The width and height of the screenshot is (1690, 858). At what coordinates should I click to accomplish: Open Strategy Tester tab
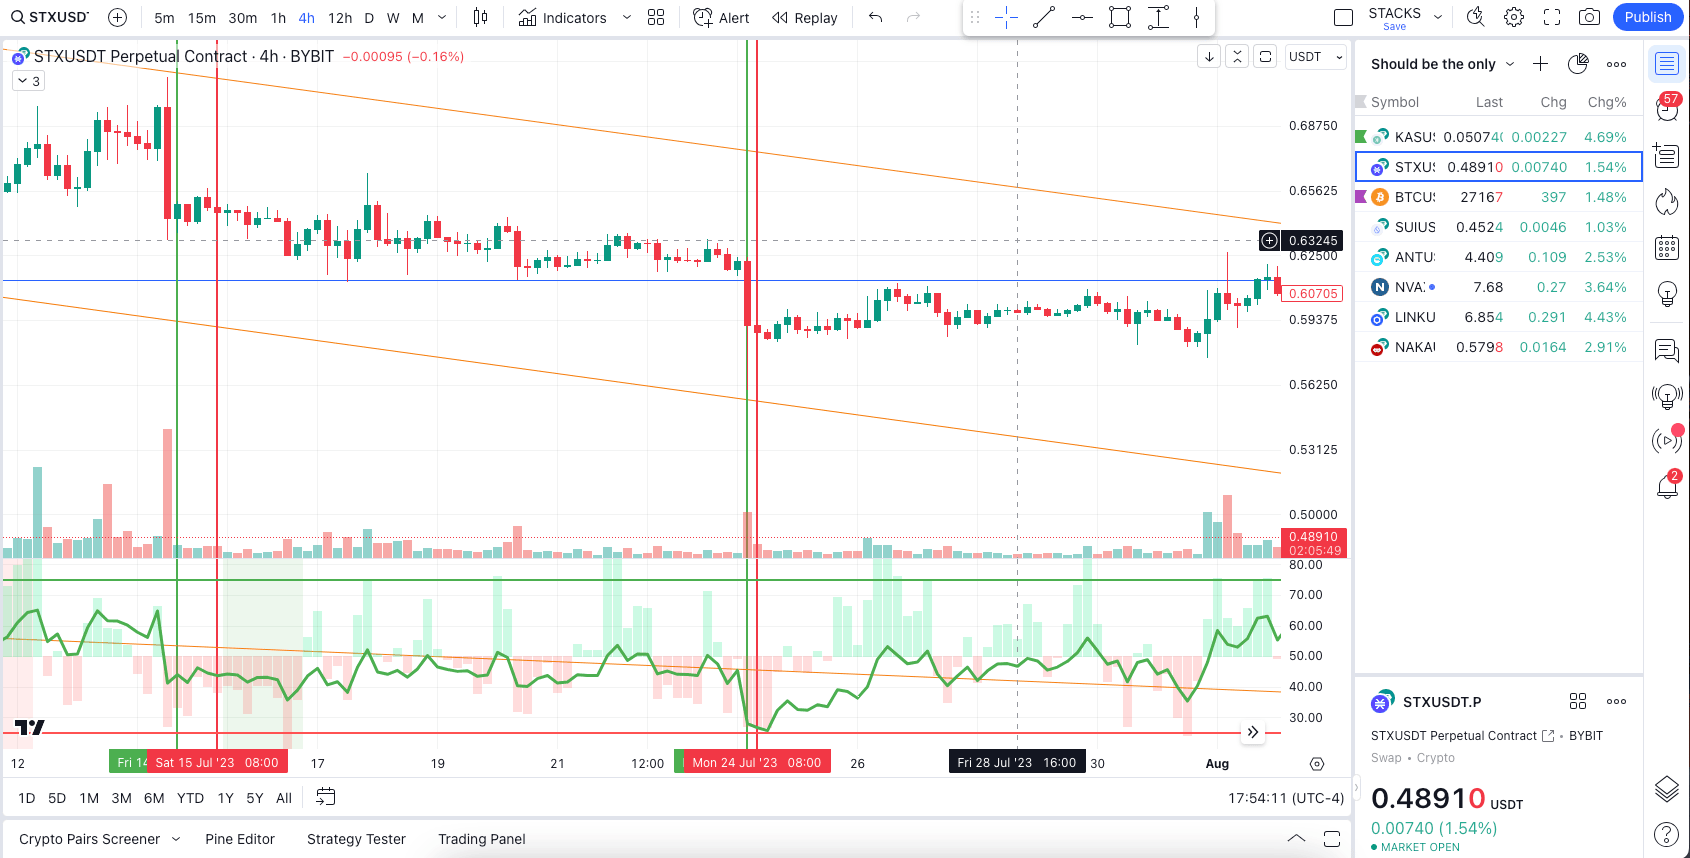pyautogui.click(x=356, y=839)
